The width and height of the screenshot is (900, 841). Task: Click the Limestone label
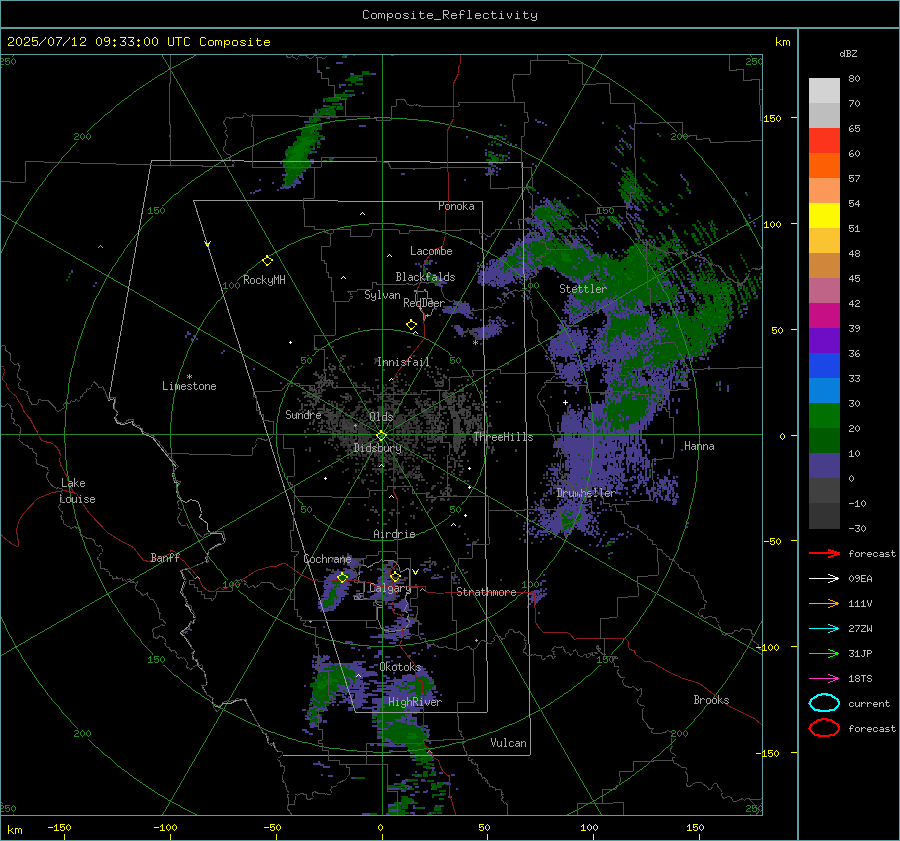(189, 386)
